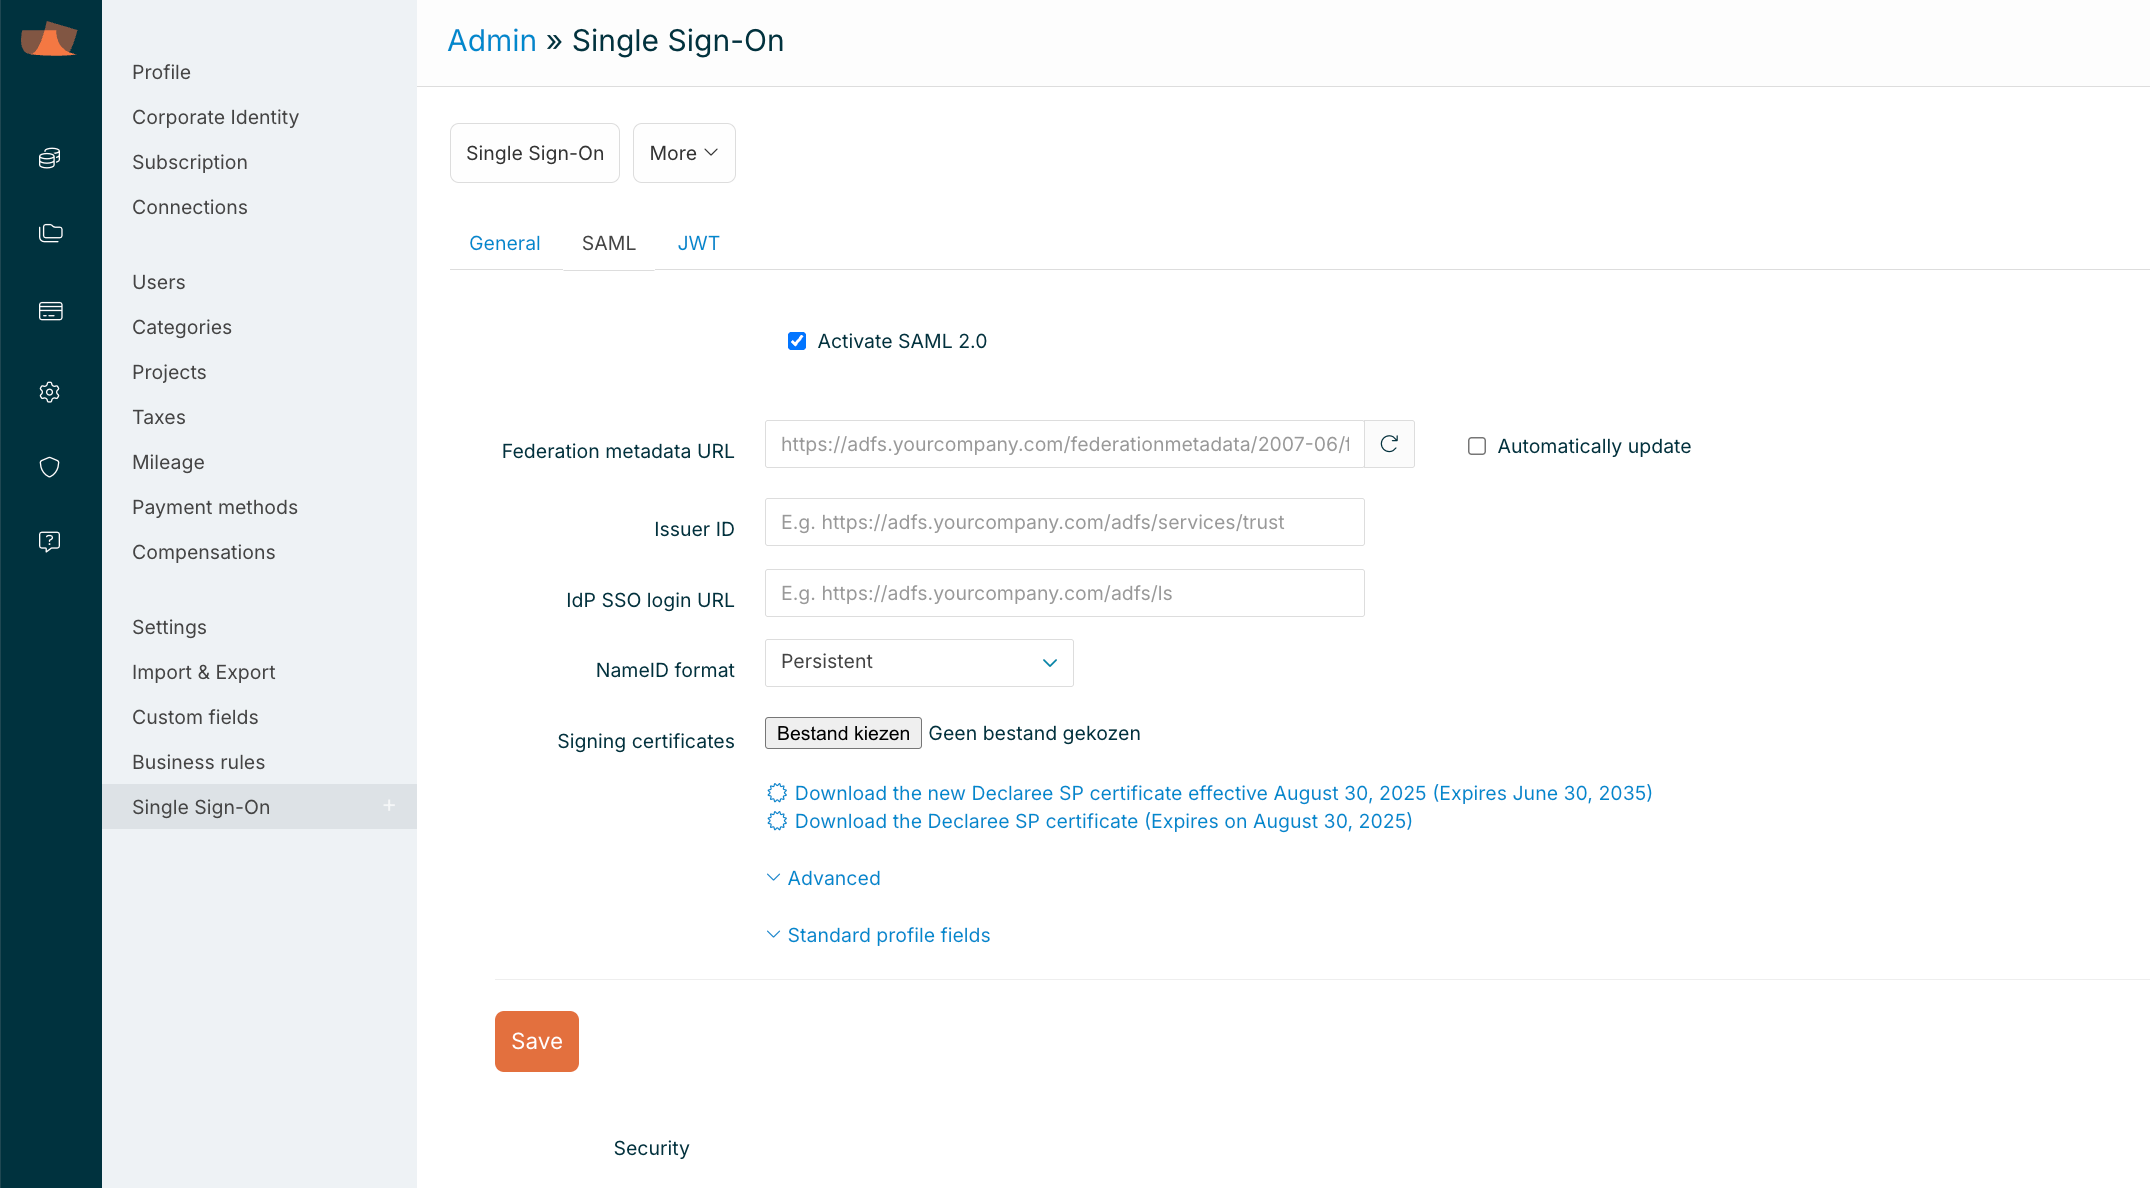Click the plus icon beside Single Sign-On
The height and width of the screenshot is (1188, 2150).
pyautogui.click(x=389, y=806)
